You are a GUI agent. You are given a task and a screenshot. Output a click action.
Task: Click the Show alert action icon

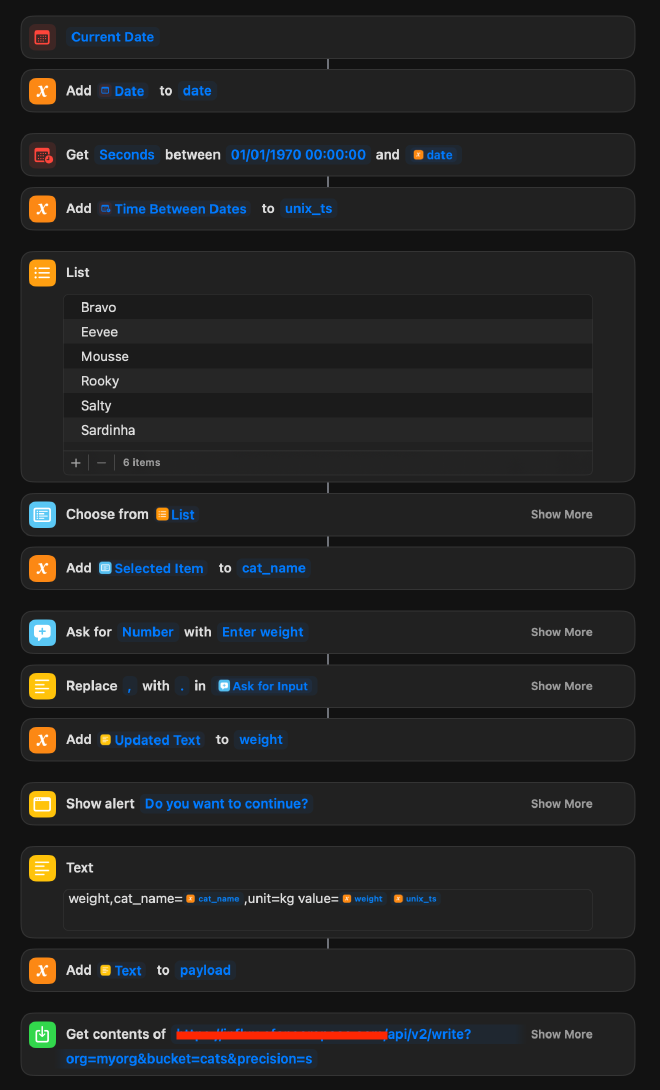42,804
